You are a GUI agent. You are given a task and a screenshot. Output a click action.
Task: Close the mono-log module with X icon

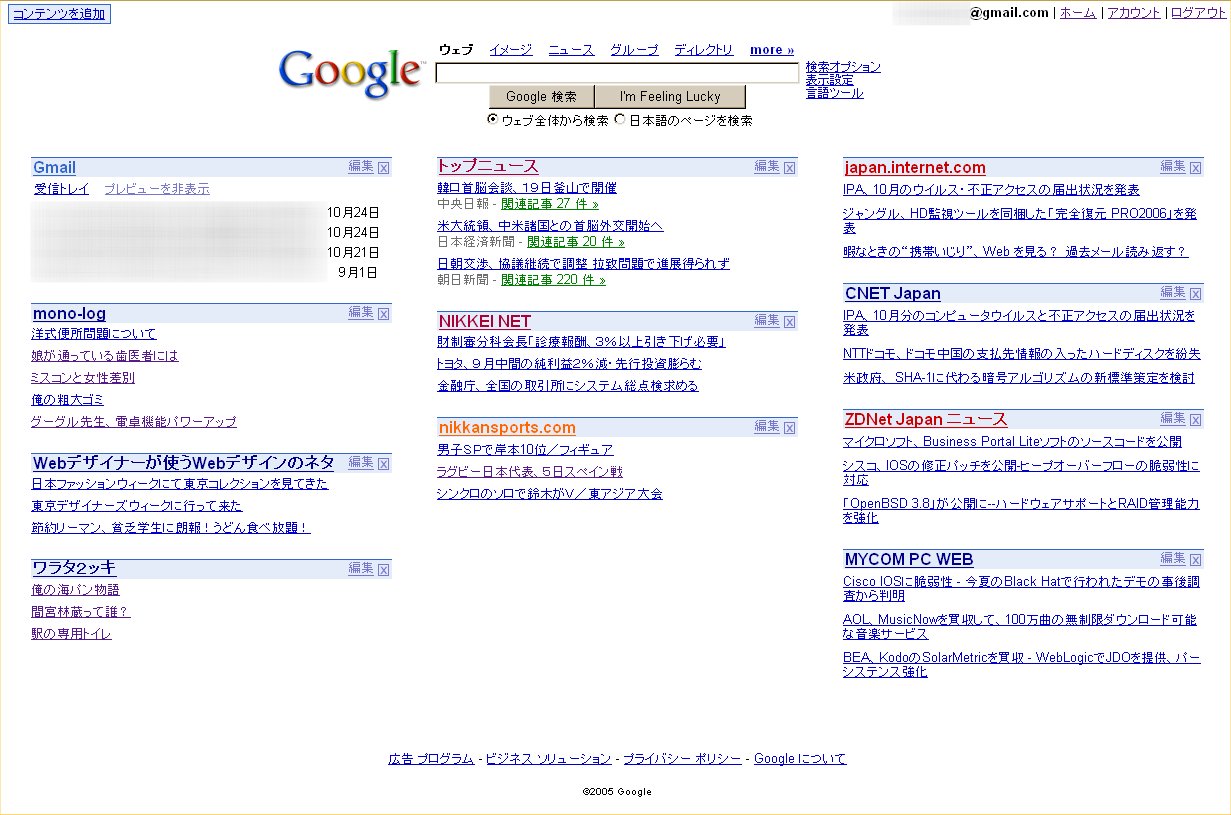click(383, 314)
